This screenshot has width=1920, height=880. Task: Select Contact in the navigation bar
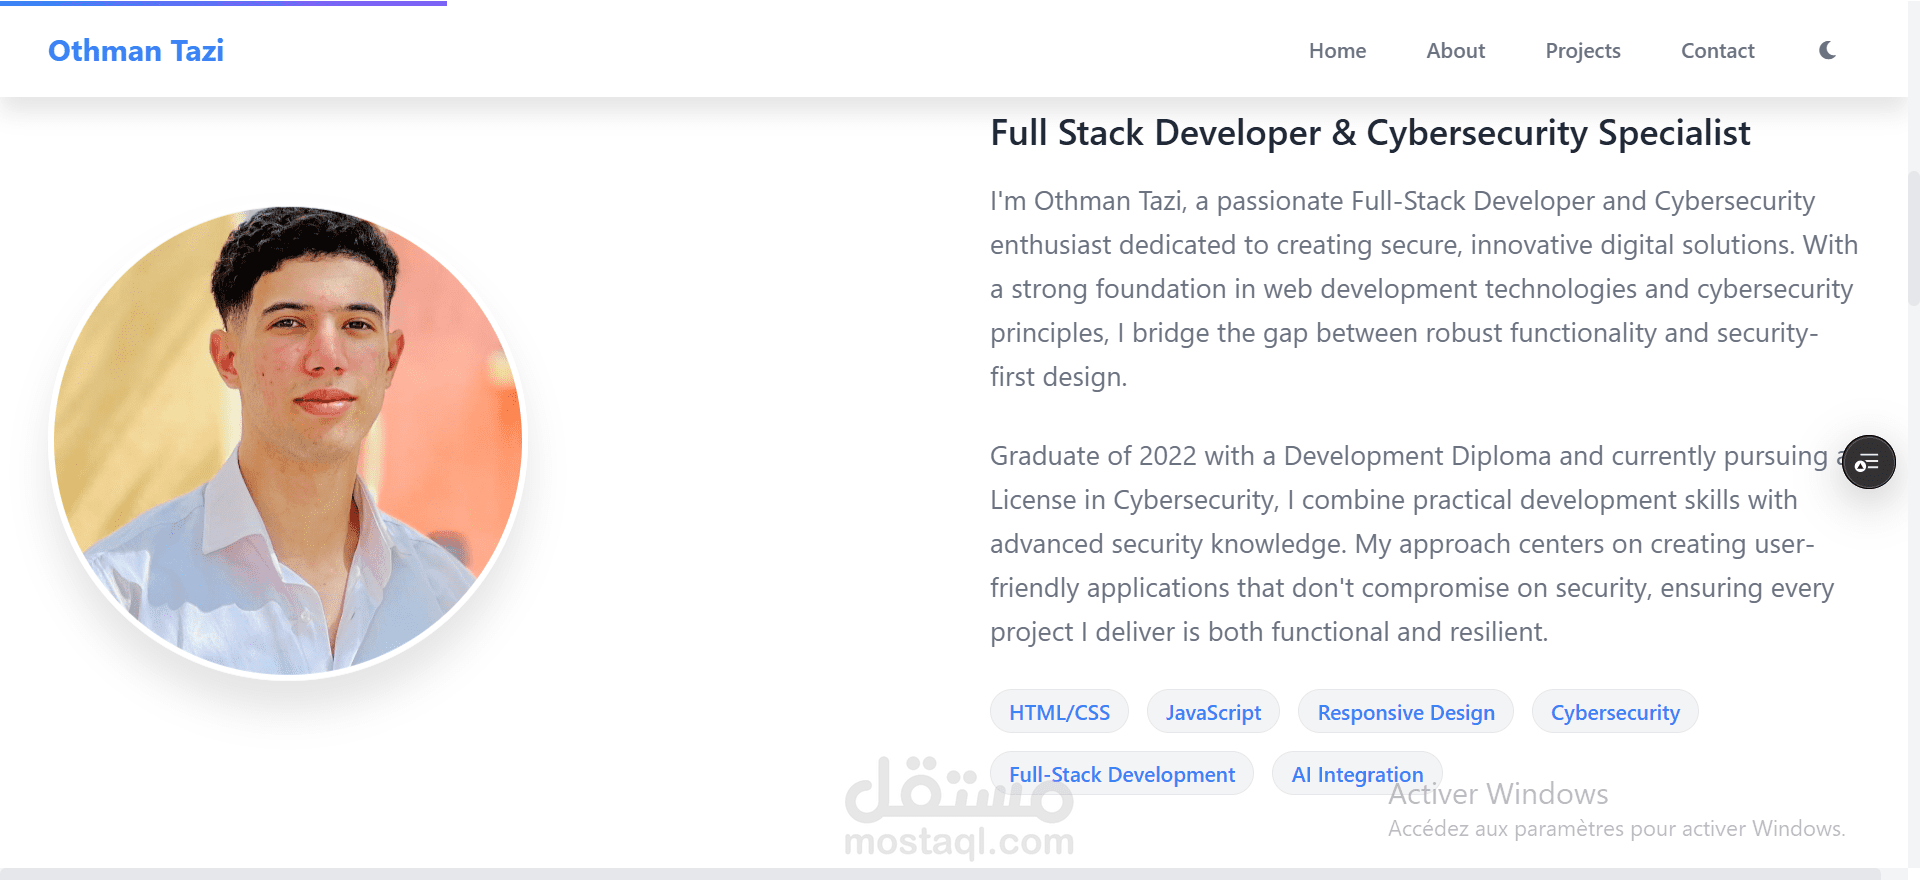[1717, 51]
